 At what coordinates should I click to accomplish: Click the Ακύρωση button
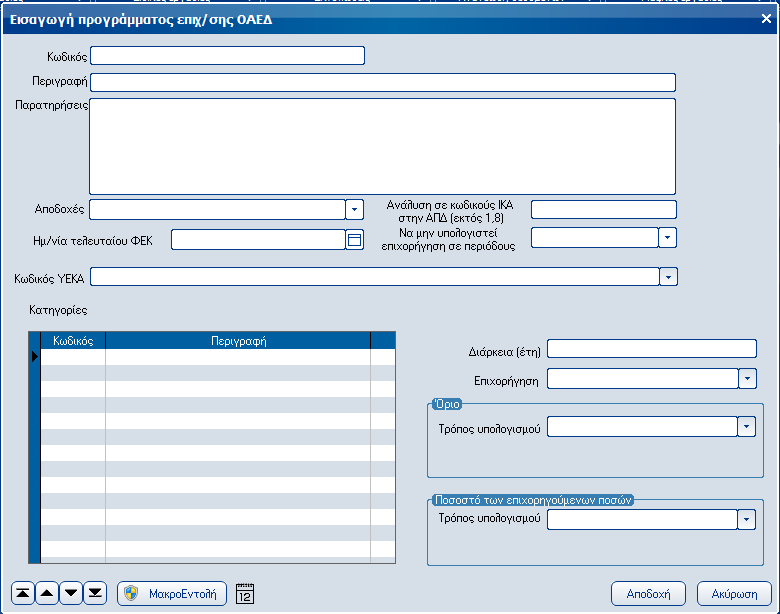(x=734, y=594)
